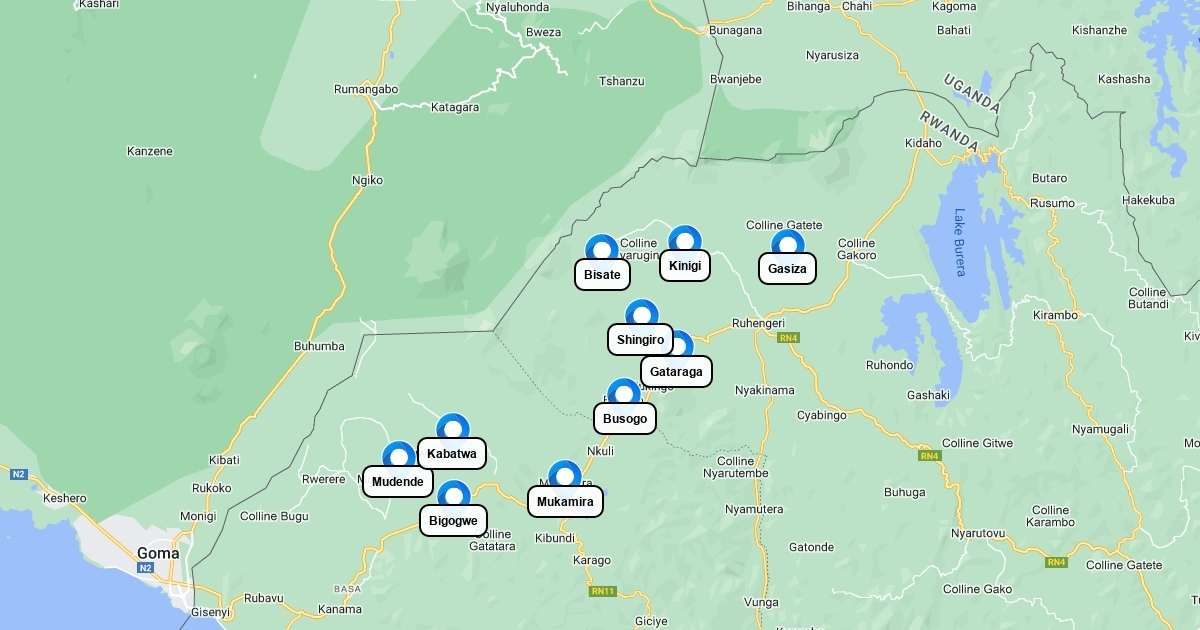Click the blue pin above Bisate label
Viewport: 1200px width, 630px height.
coord(601,249)
